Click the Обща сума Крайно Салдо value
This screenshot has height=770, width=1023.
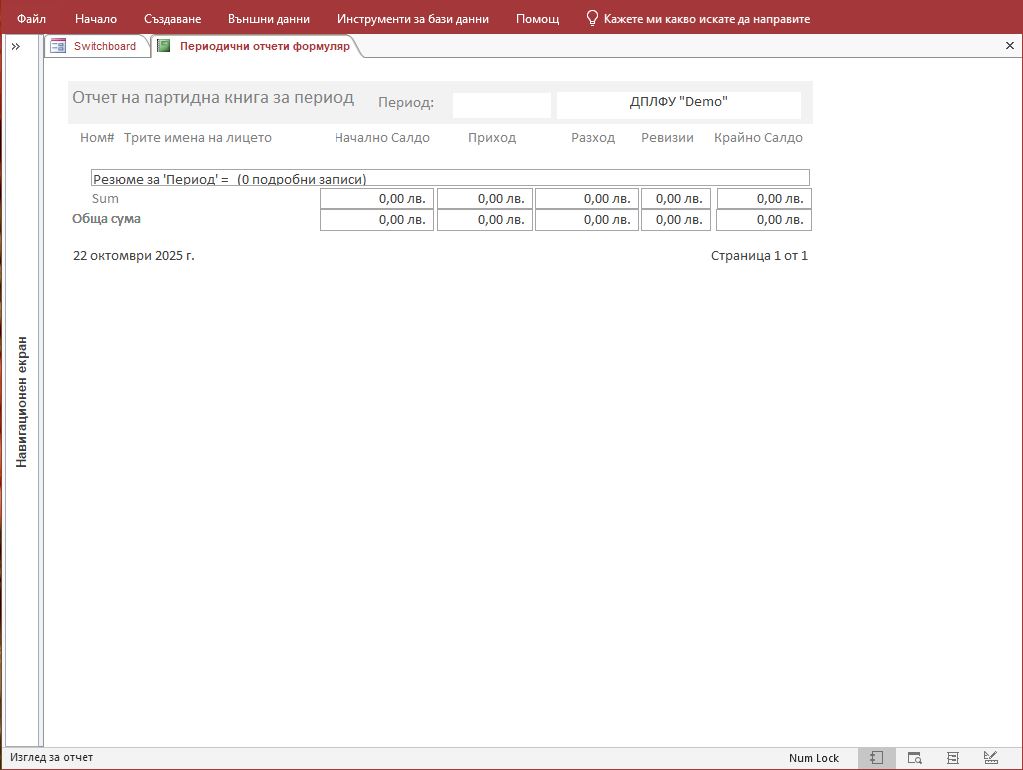point(763,220)
